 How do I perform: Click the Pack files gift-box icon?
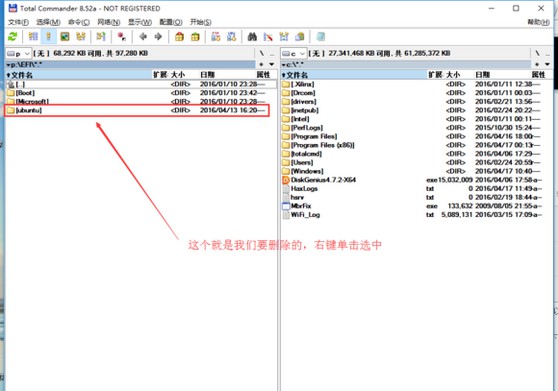coord(179,36)
